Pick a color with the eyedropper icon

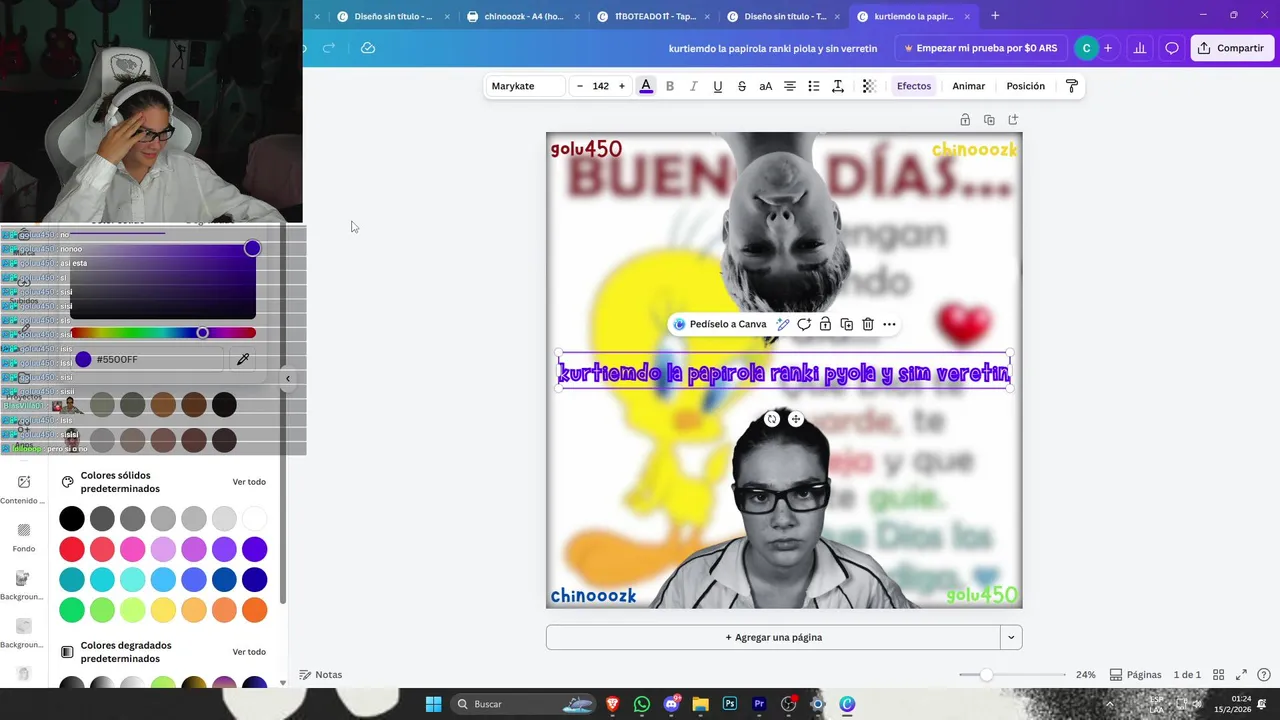(243, 359)
